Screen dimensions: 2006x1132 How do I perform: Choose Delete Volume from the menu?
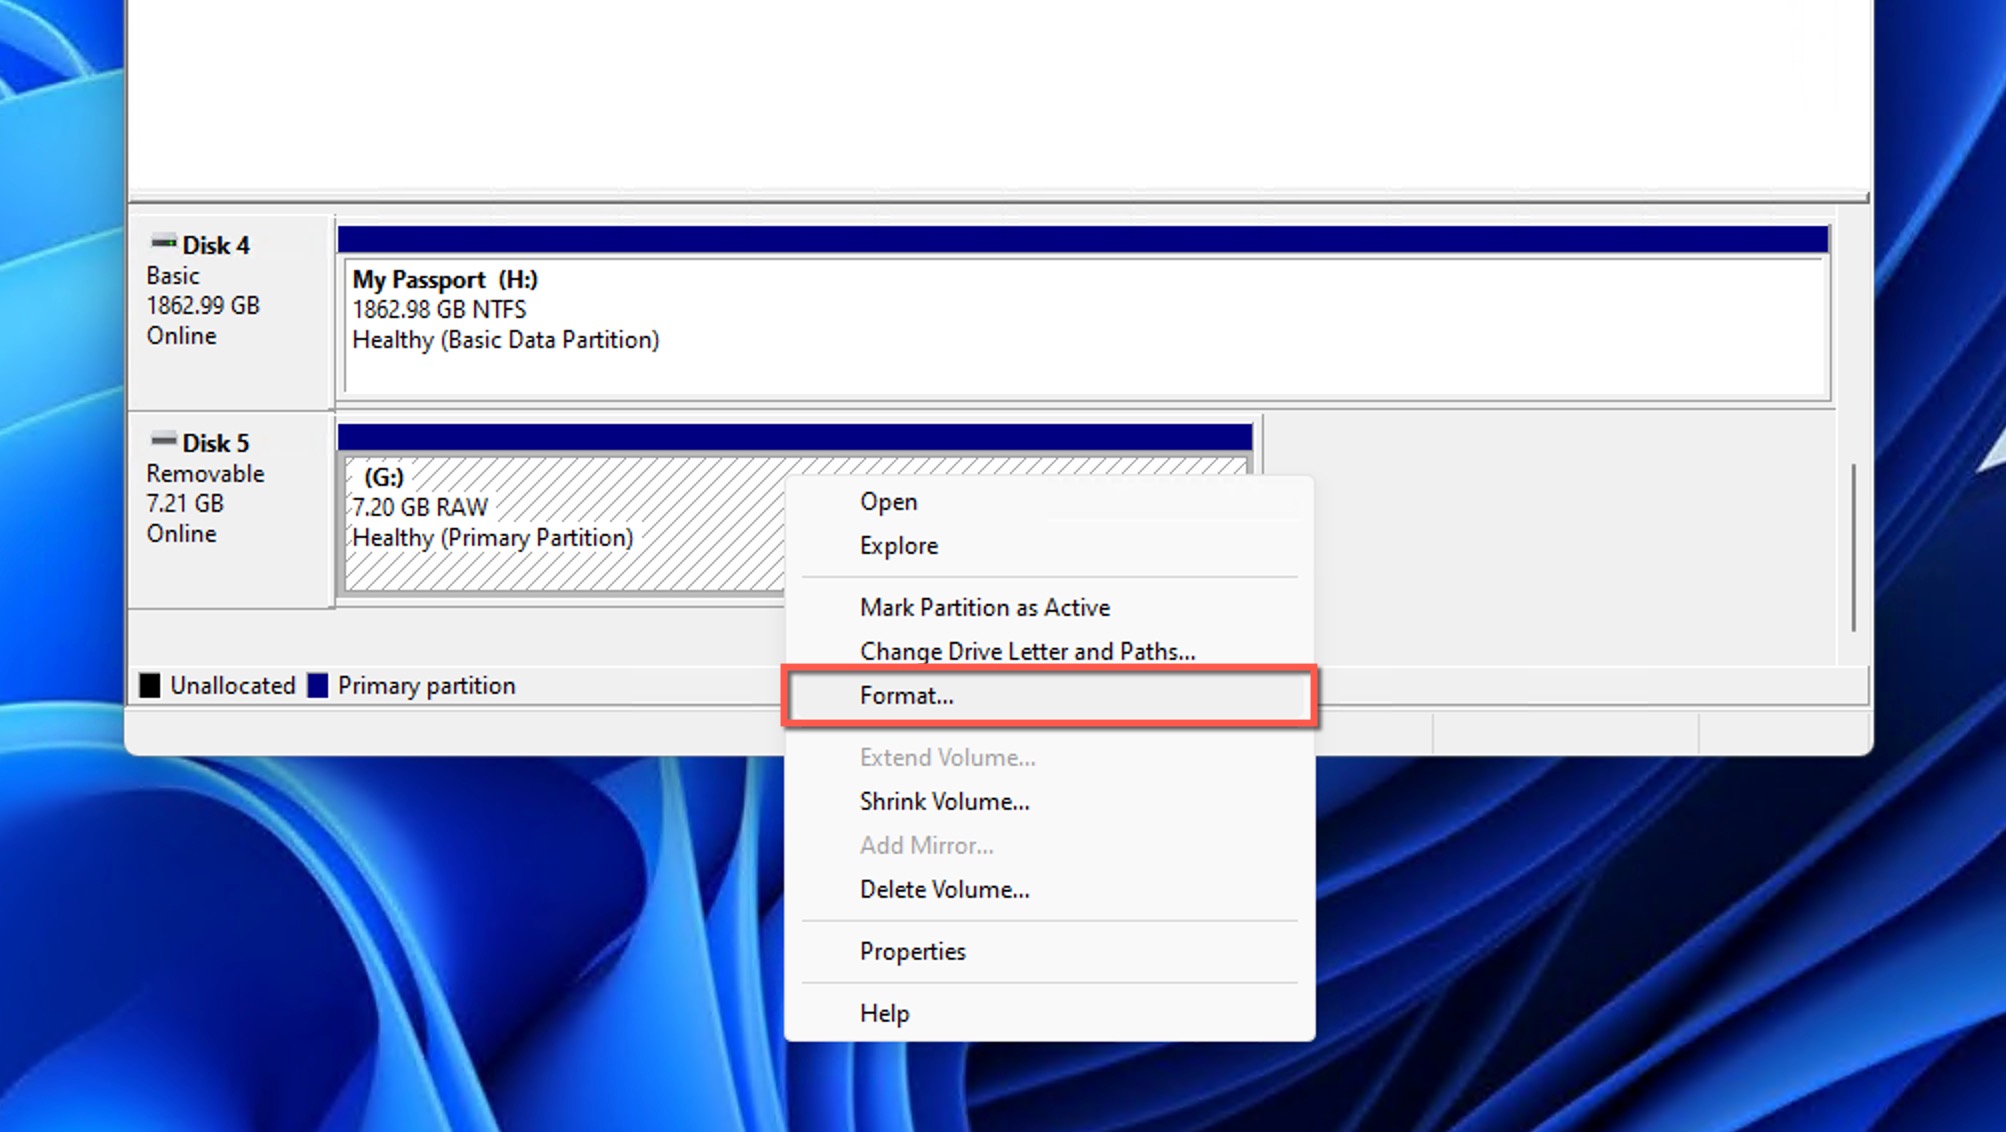pos(944,889)
